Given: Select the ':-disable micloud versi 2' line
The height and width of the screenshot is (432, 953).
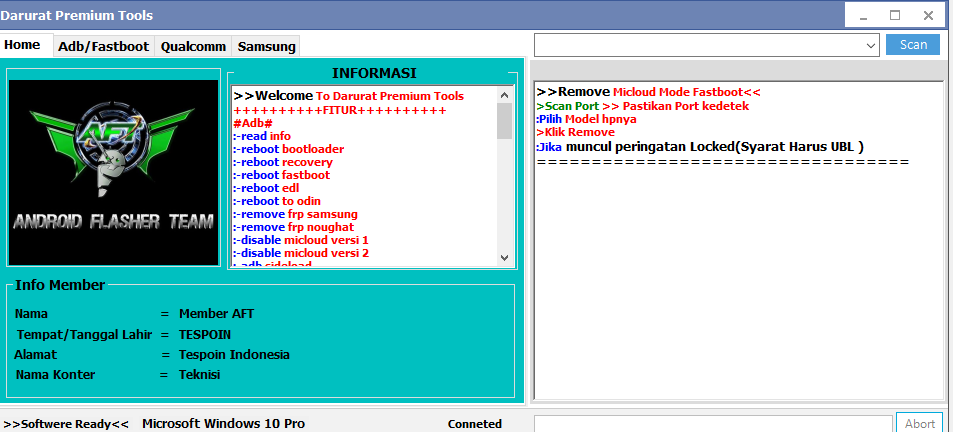Looking at the screenshot, I should (x=301, y=253).
